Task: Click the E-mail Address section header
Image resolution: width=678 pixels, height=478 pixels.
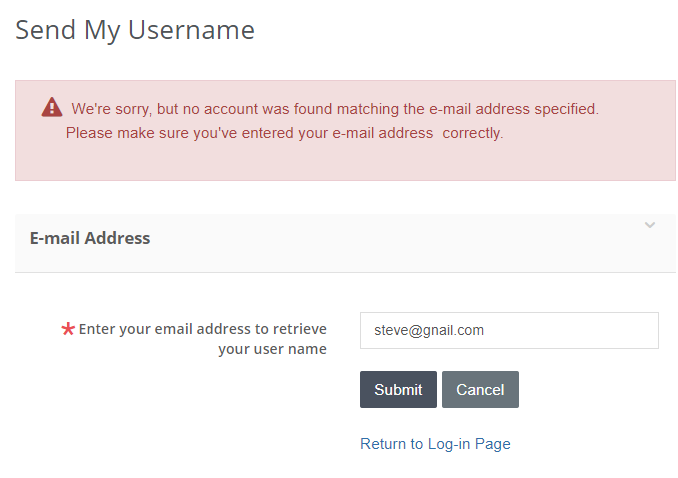Action: point(90,238)
